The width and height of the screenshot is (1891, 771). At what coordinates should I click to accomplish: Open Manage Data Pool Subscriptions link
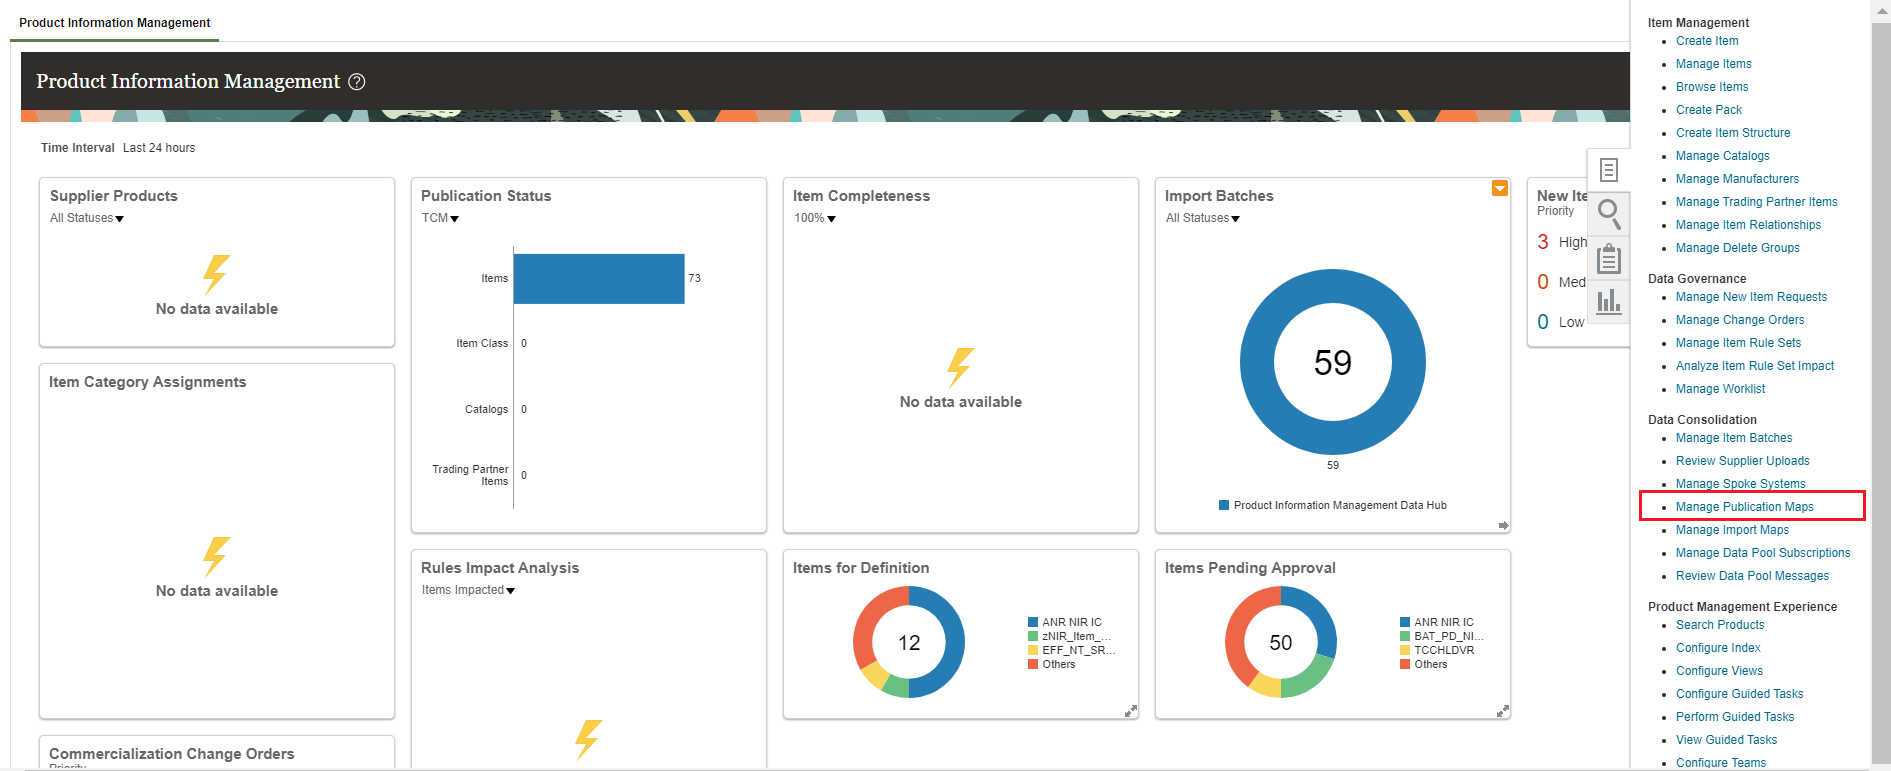pyautogui.click(x=1763, y=553)
